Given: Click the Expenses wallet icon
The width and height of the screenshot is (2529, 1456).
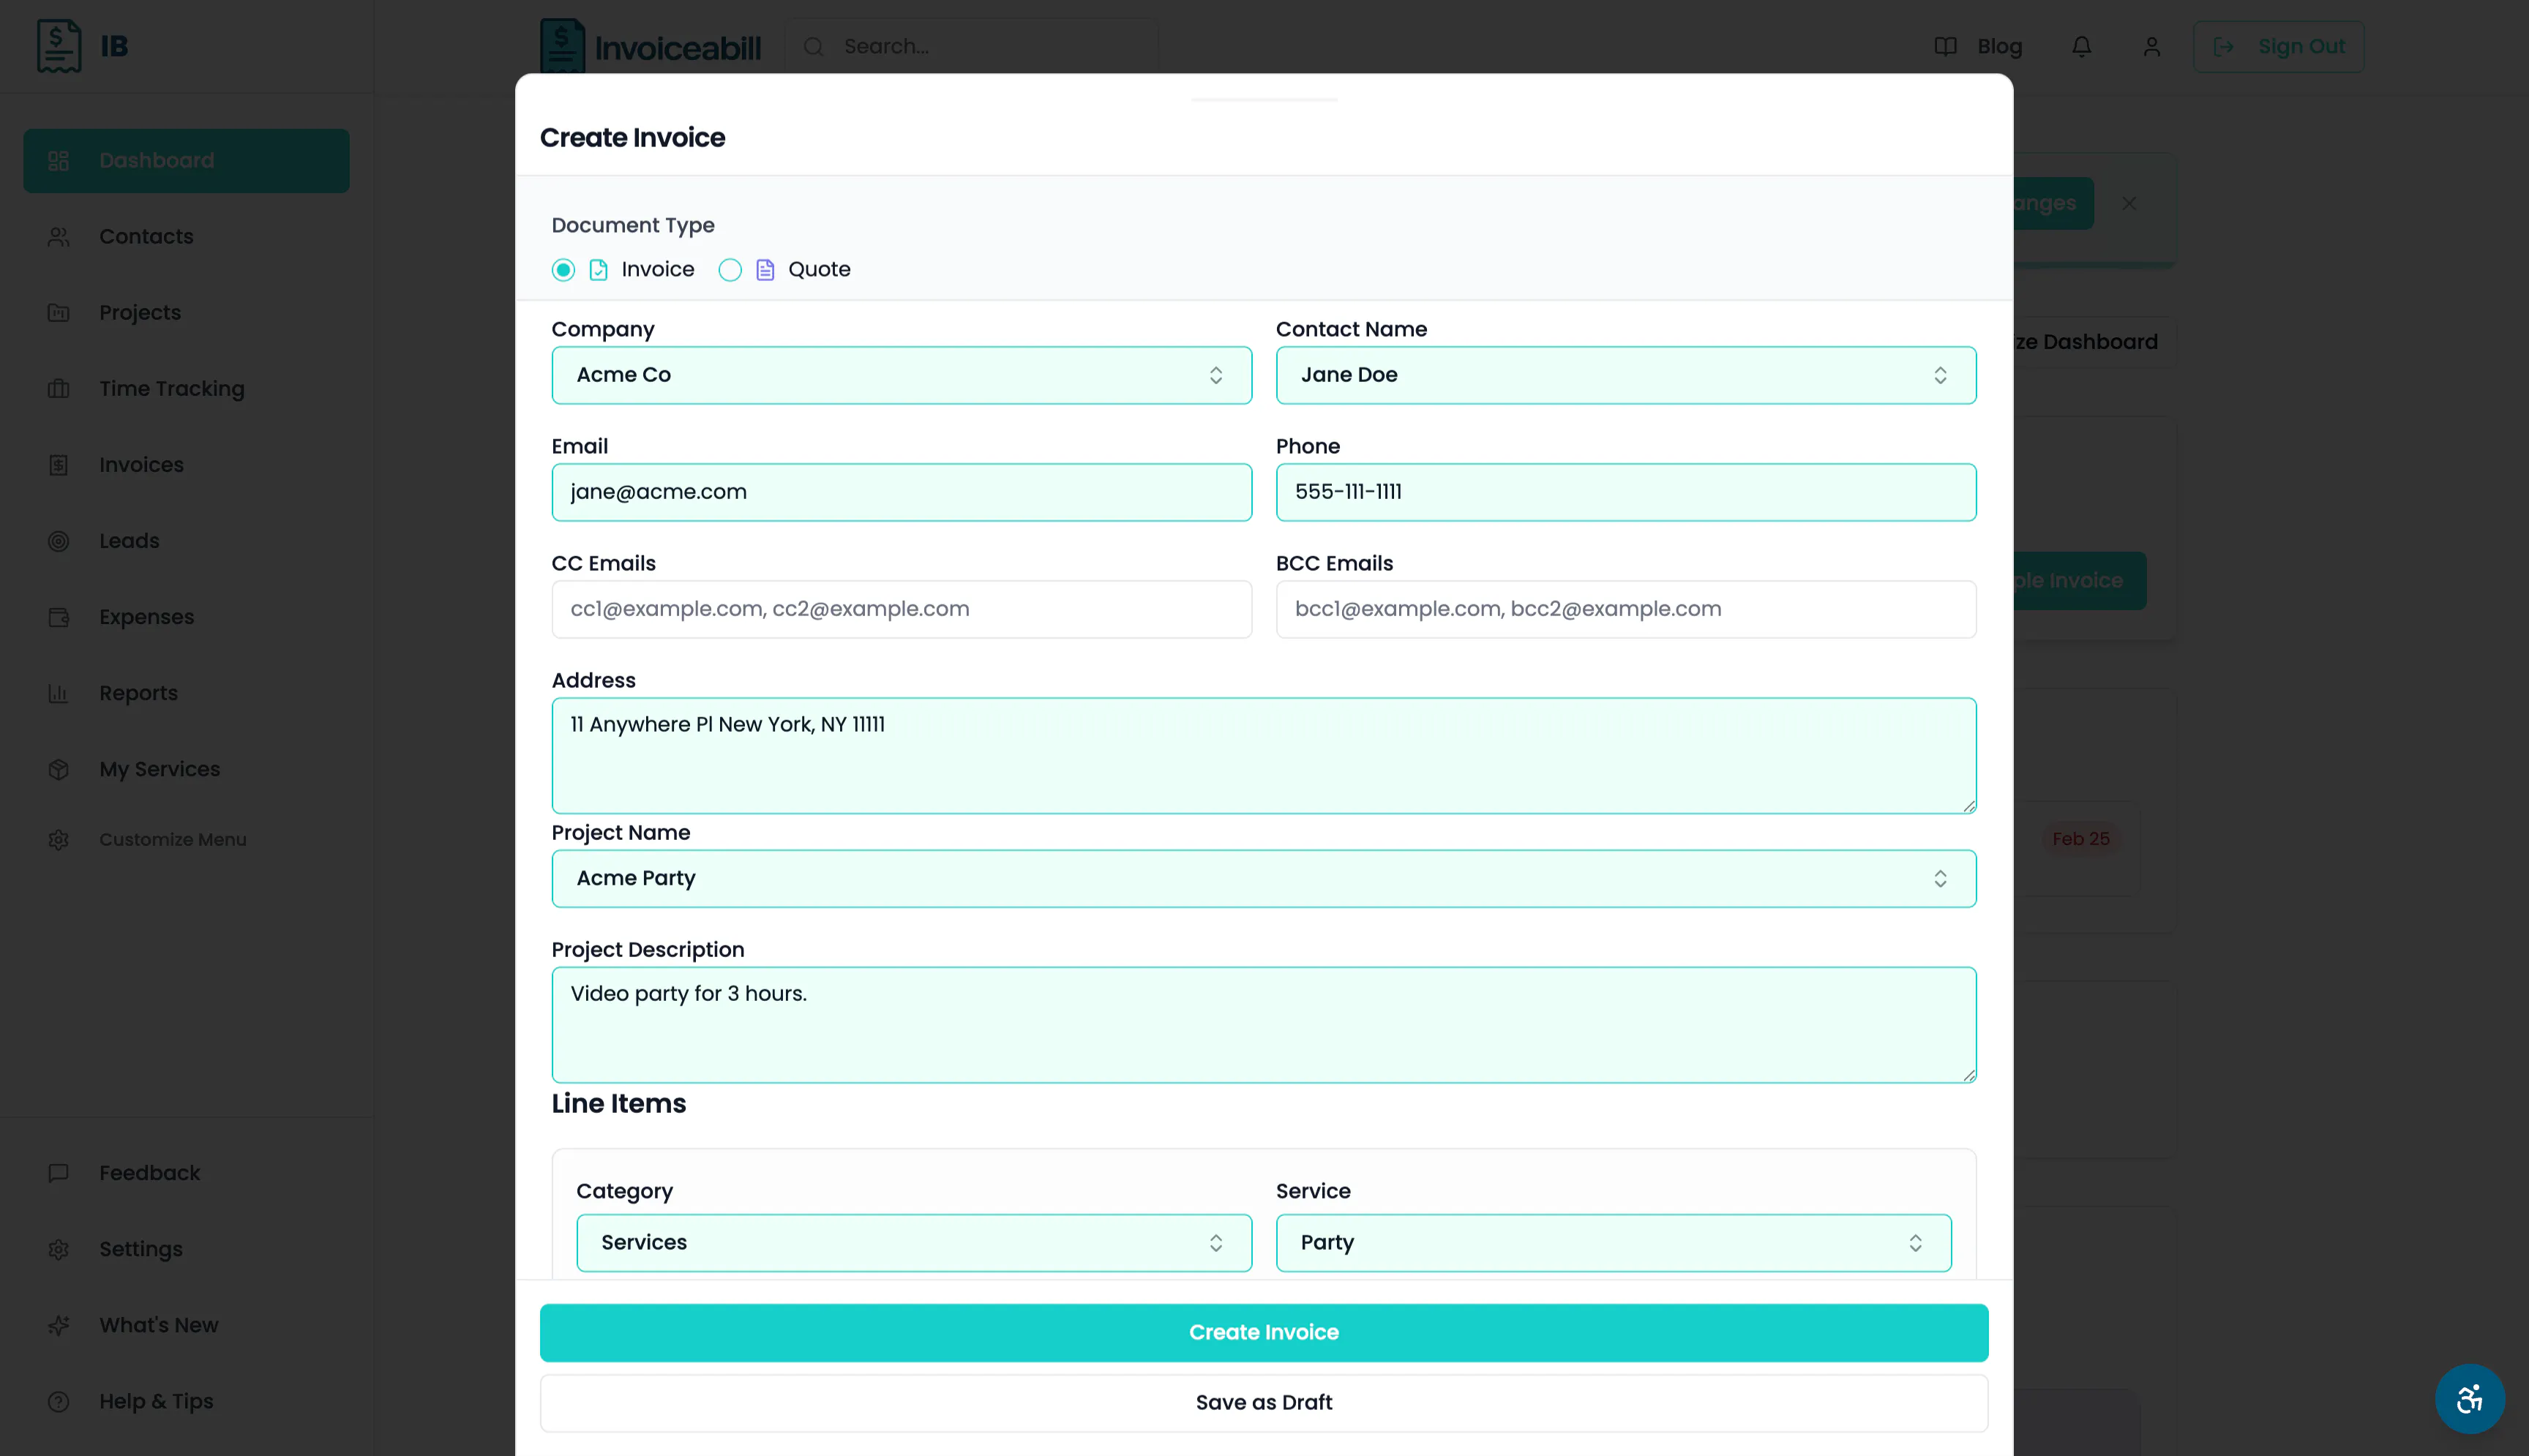Looking at the screenshot, I should (59, 617).
